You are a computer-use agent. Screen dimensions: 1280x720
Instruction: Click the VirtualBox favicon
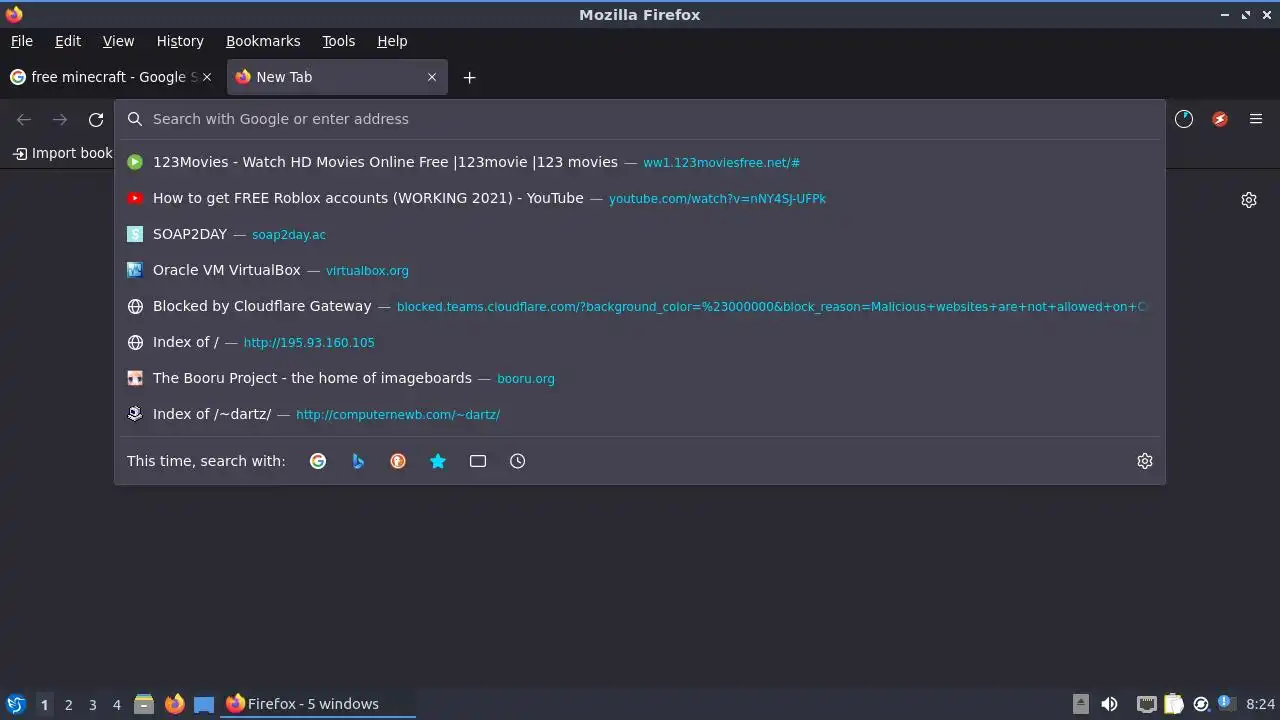click(x=135, y=270)
